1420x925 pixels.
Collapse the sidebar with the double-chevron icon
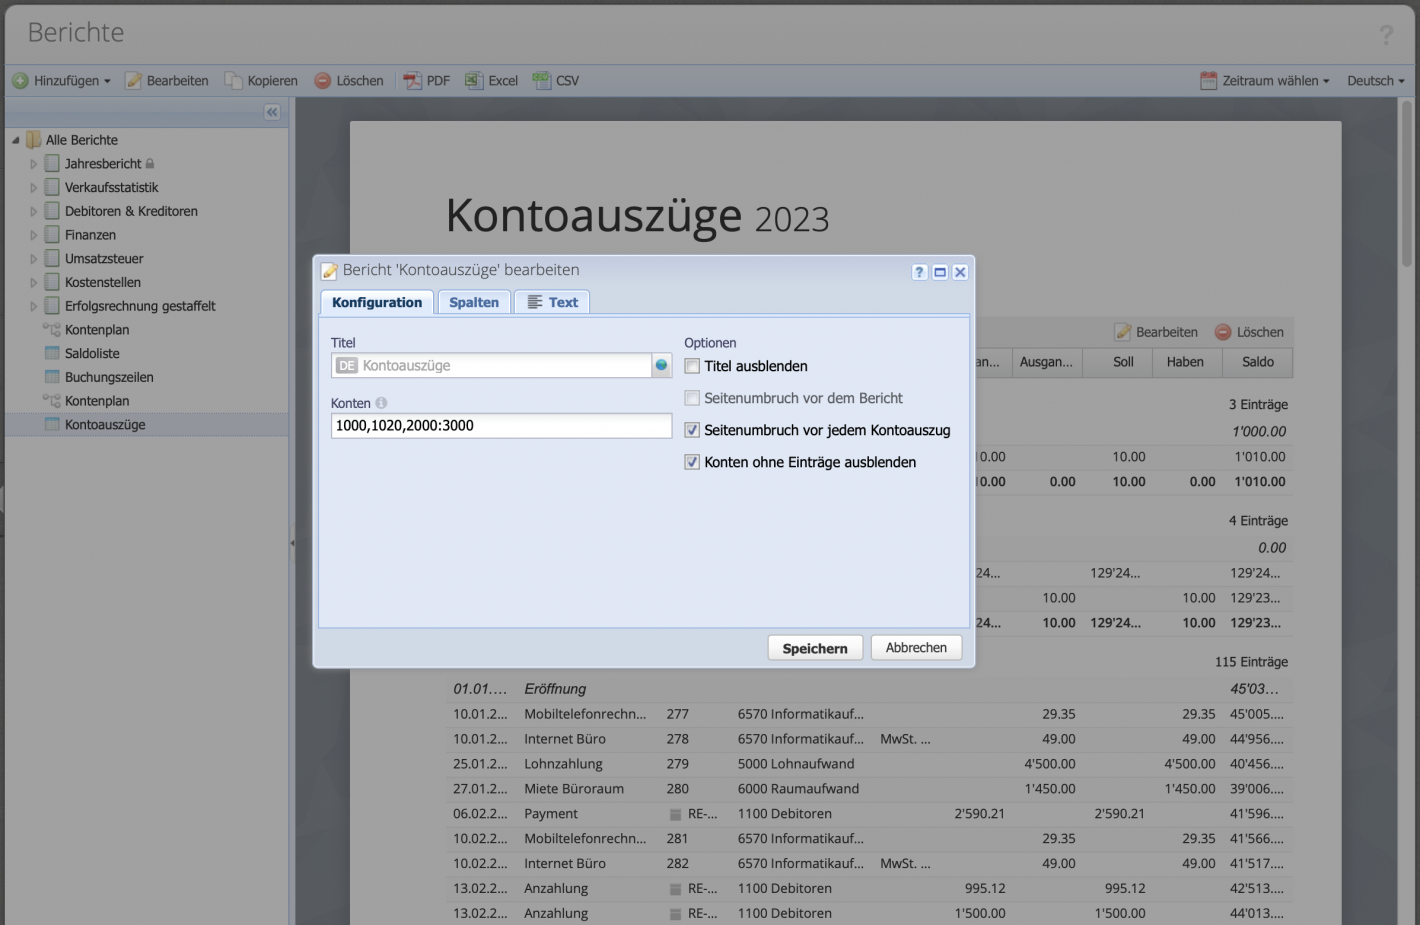(271, 112)
